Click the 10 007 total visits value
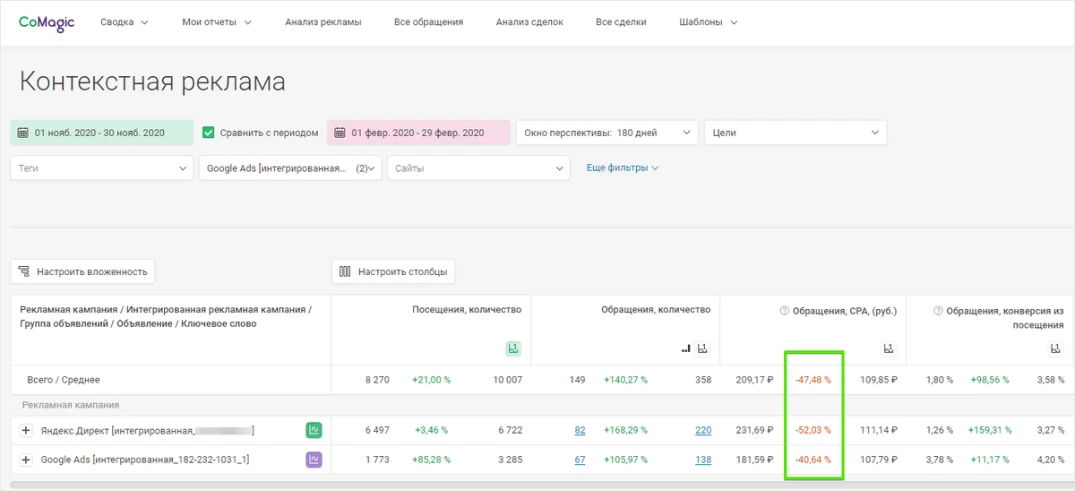This screenshot has height=491, width=1075. [x=507, y=379]
